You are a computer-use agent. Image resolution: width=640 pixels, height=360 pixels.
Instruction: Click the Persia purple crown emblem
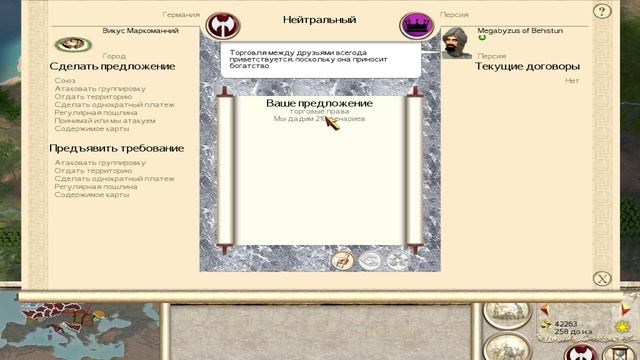click(416, 26)
